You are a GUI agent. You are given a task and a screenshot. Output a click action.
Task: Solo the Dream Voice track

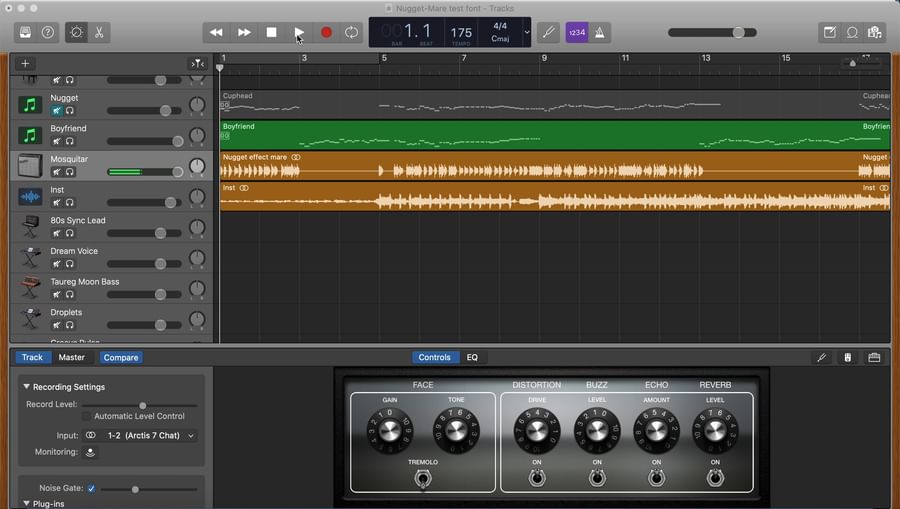tap(69, 264)
